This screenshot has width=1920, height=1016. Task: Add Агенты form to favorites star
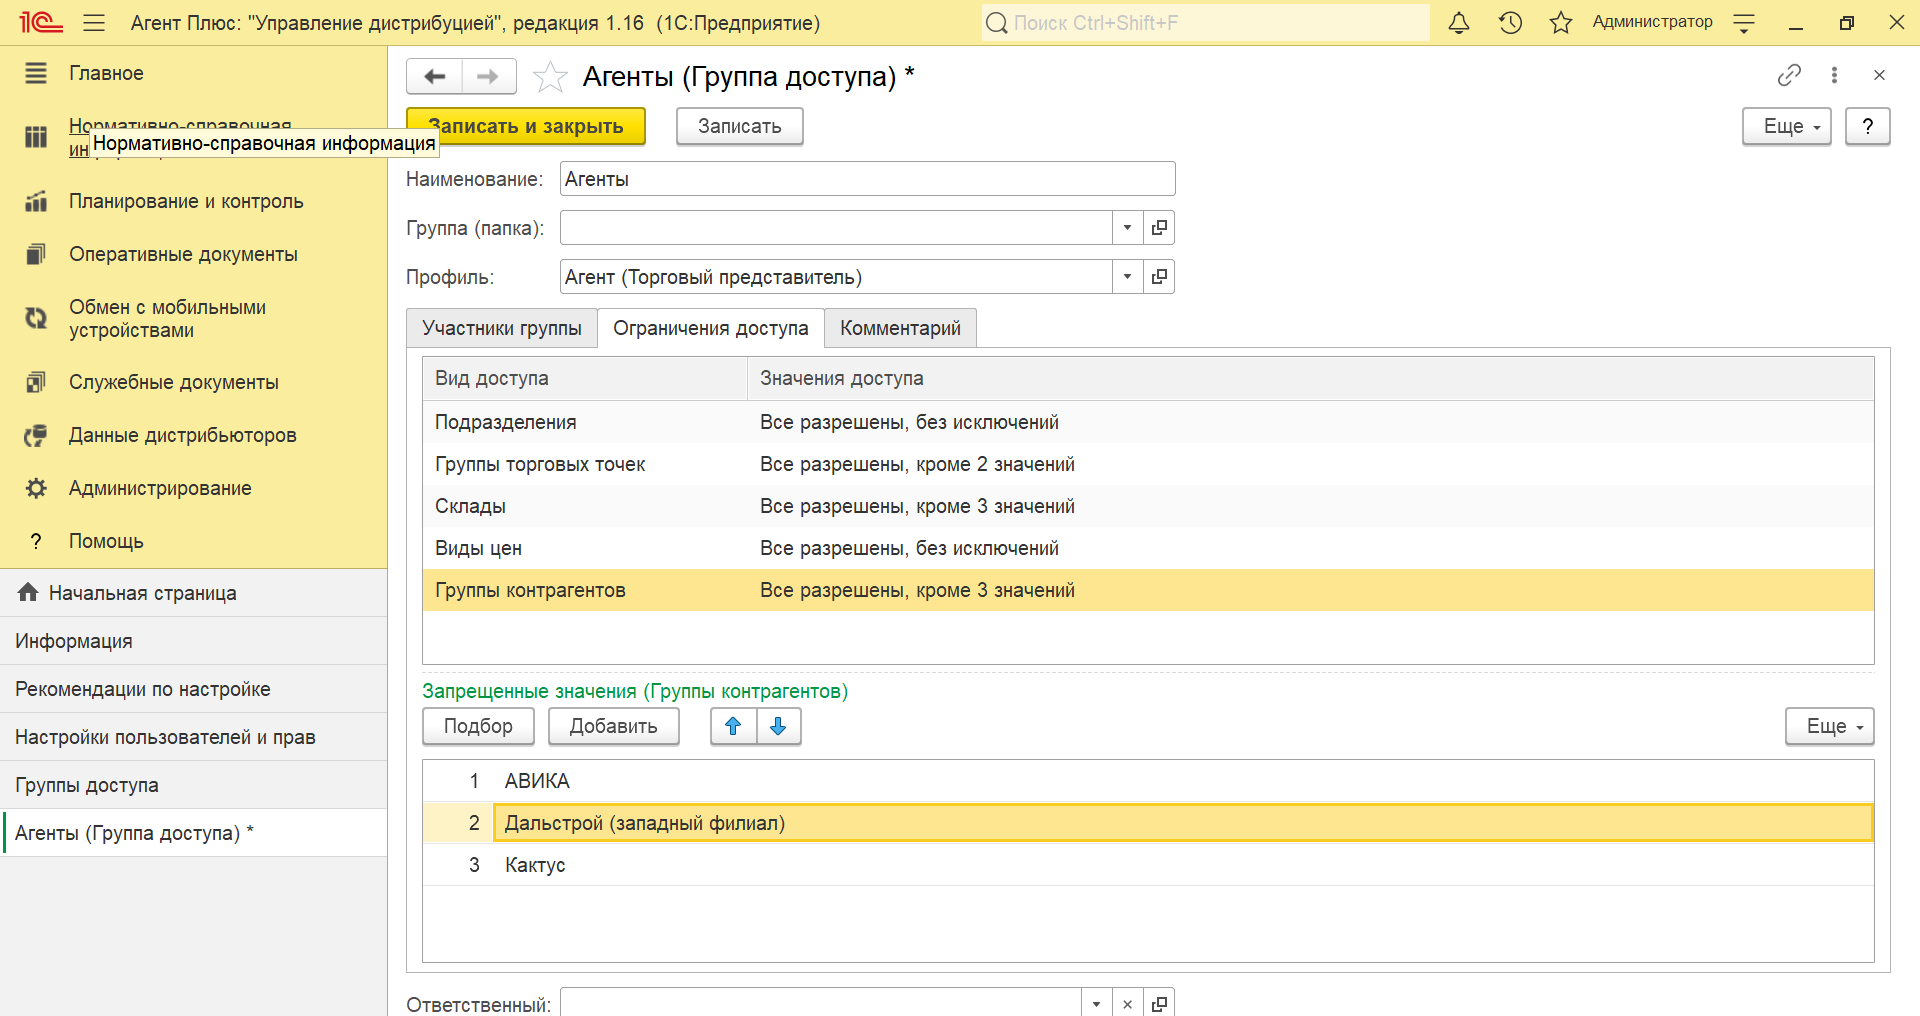550,76
